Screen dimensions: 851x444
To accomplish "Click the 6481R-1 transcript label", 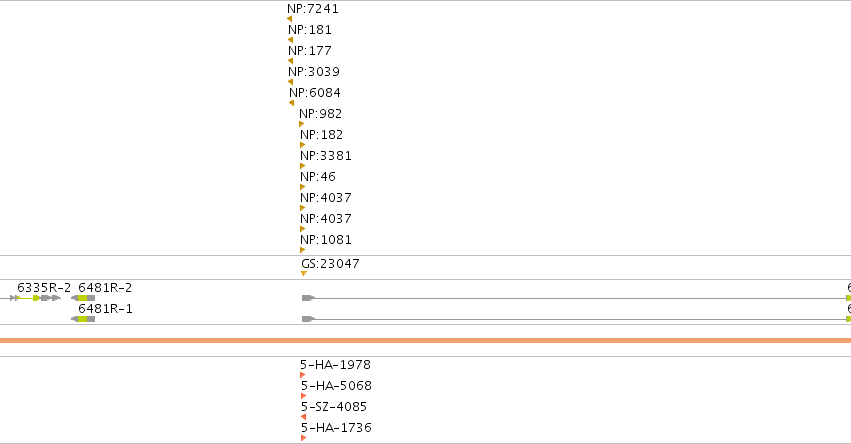I will 105,309.
